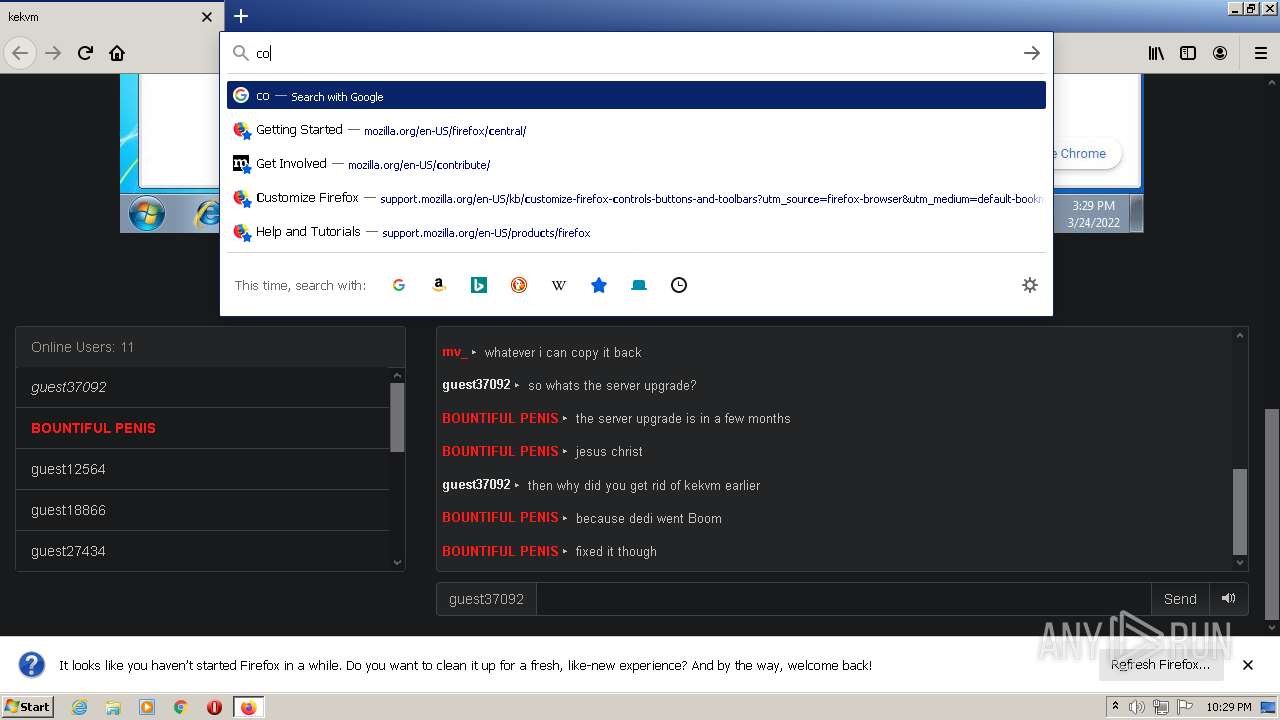Search this time with Amazon

(438, 285)
